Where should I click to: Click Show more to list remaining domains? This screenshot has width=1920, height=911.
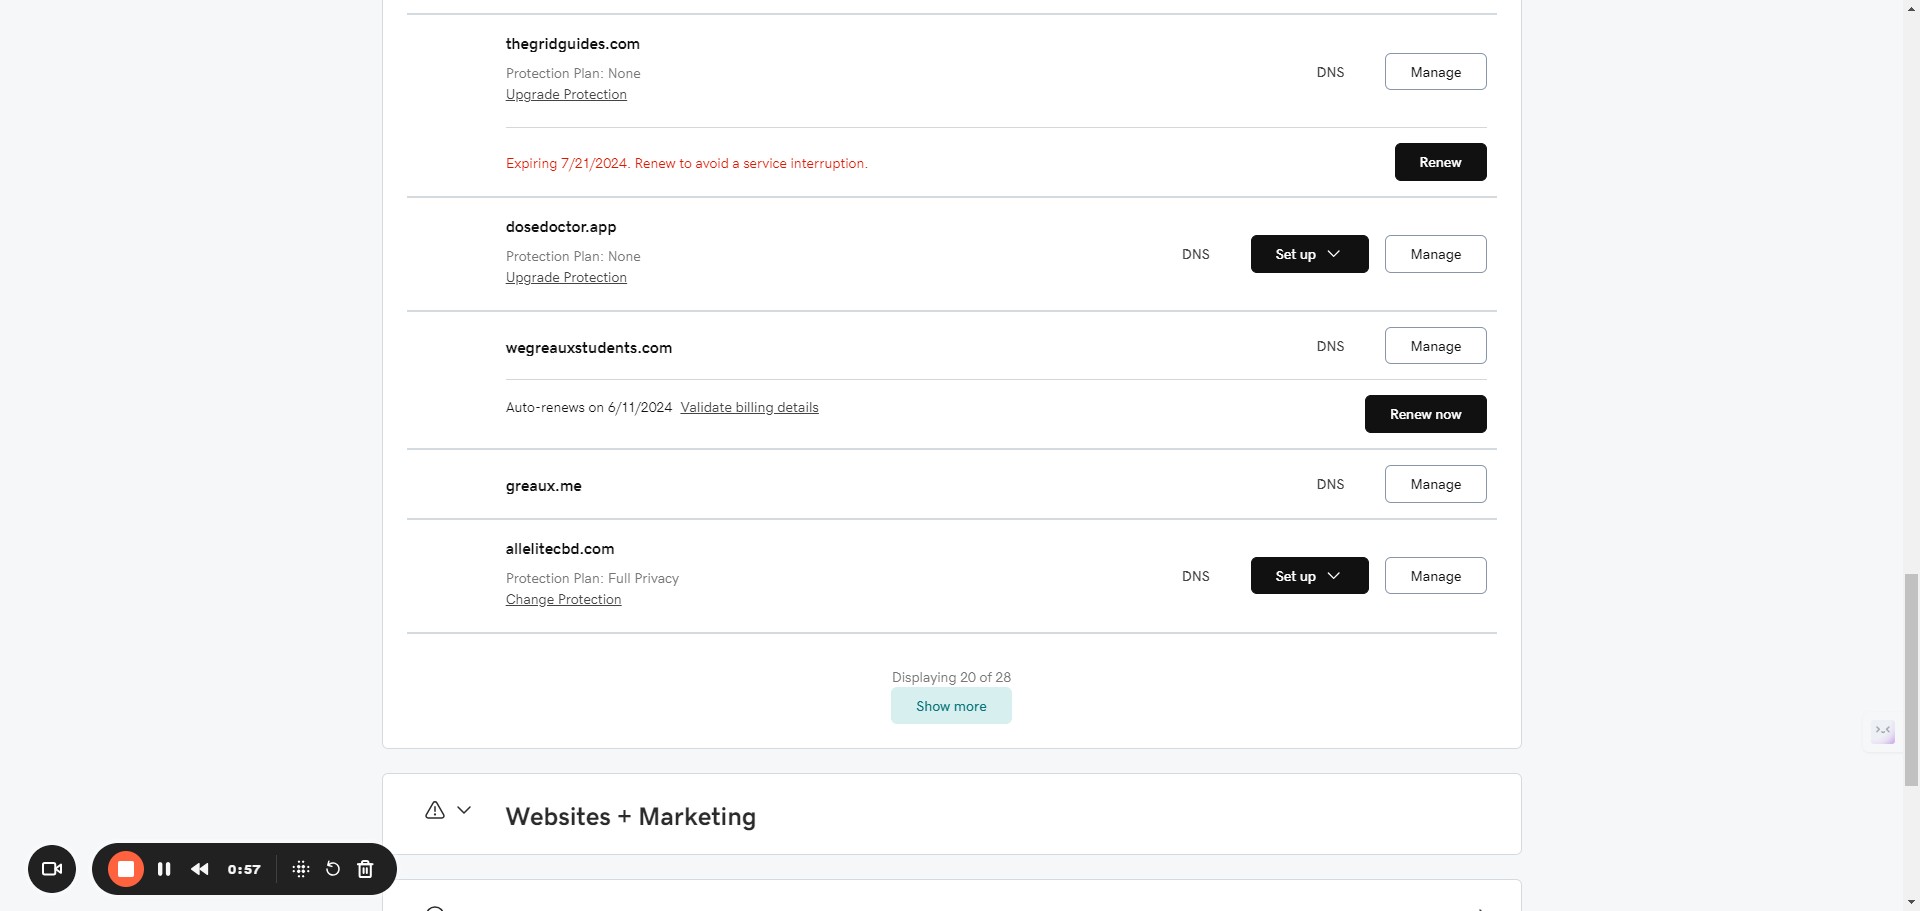pos(951,706)
